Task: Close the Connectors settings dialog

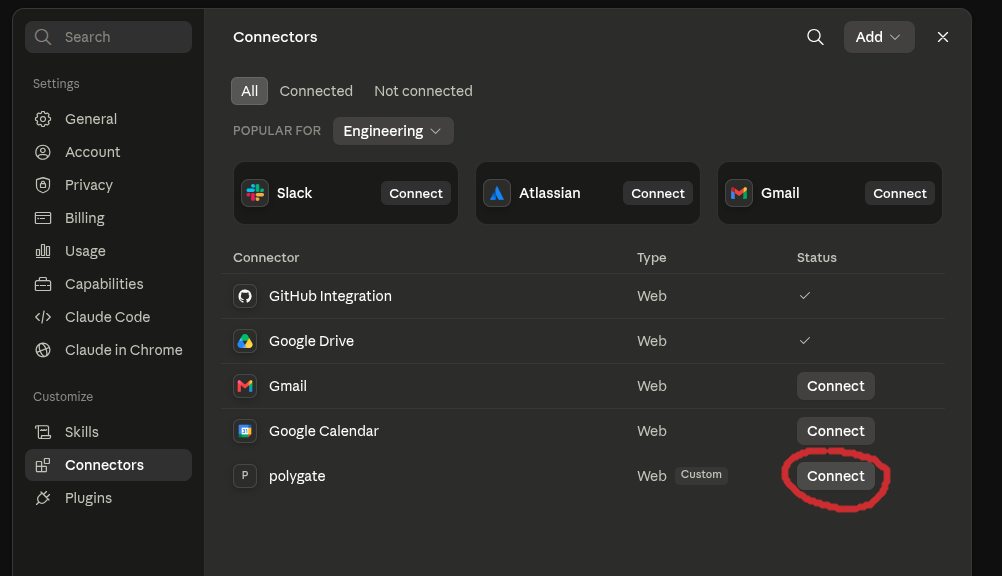Action: [943, 37]
